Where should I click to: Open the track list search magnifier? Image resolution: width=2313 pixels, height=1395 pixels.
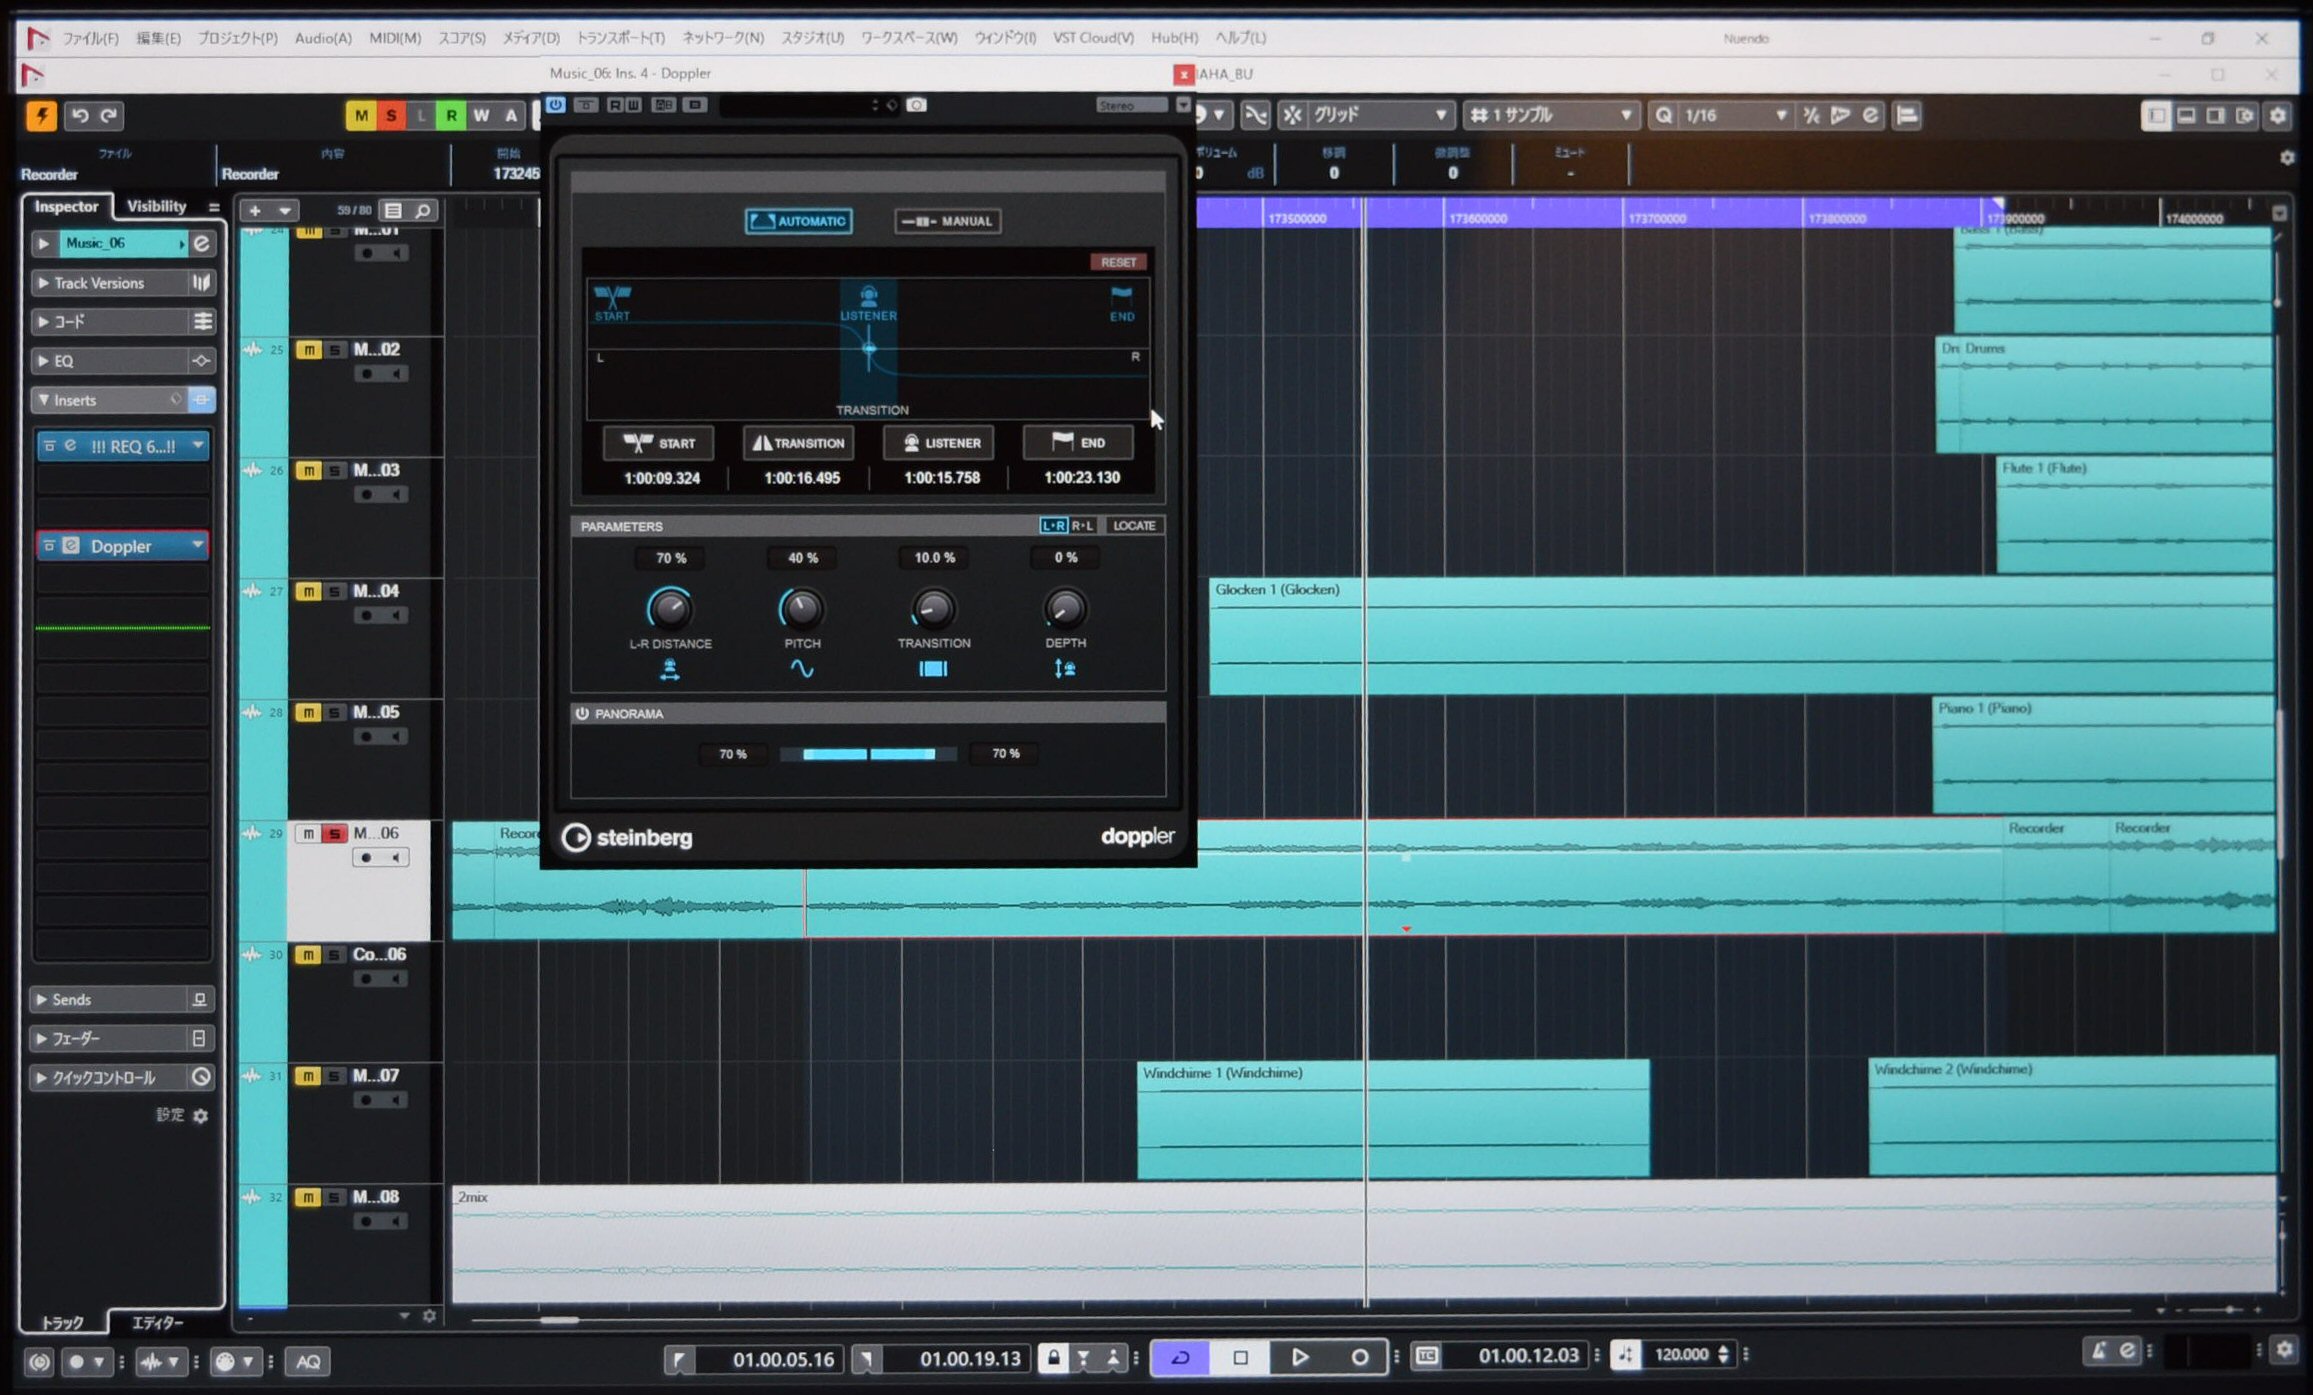pos(423,211)
